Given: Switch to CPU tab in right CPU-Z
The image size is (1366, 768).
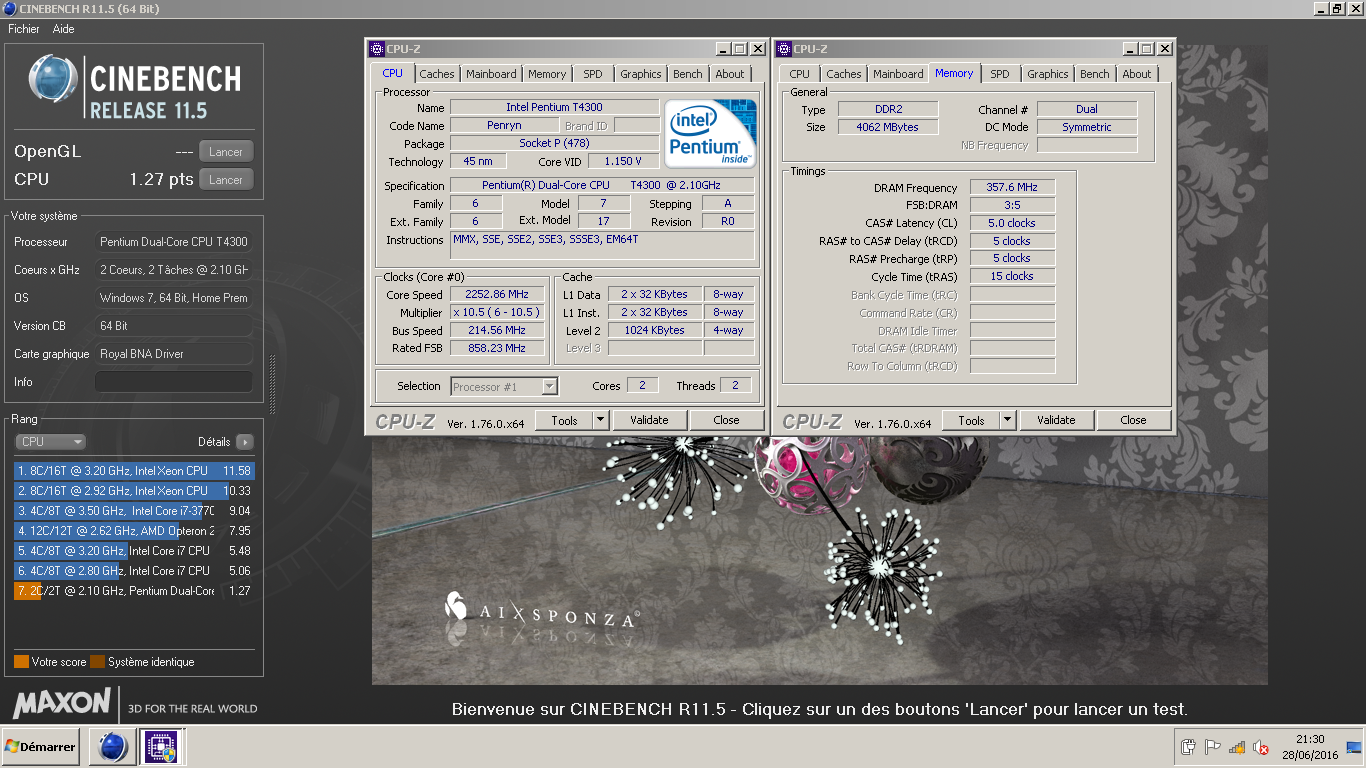Looking at the screenshot, I should coord(800,74).
